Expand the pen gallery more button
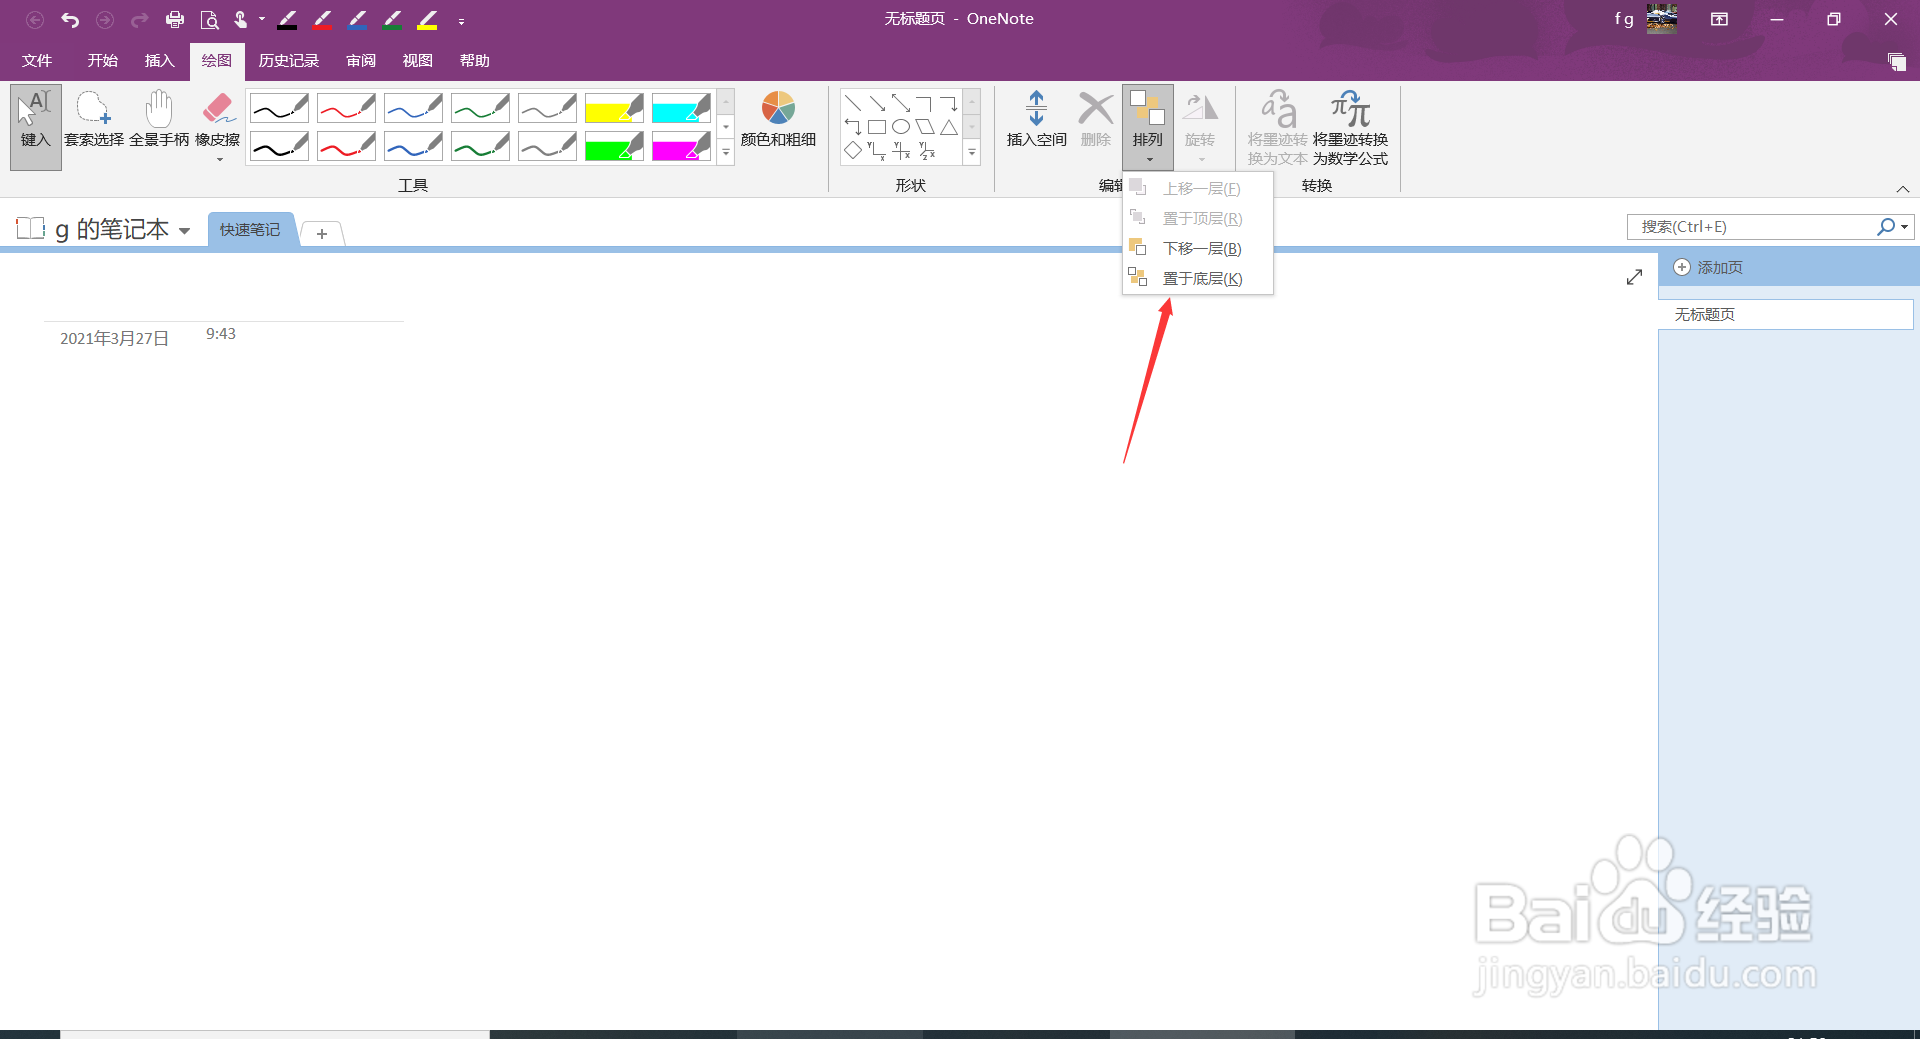The height and width of the screenshot is (1039, 1920). coord(726,152)
